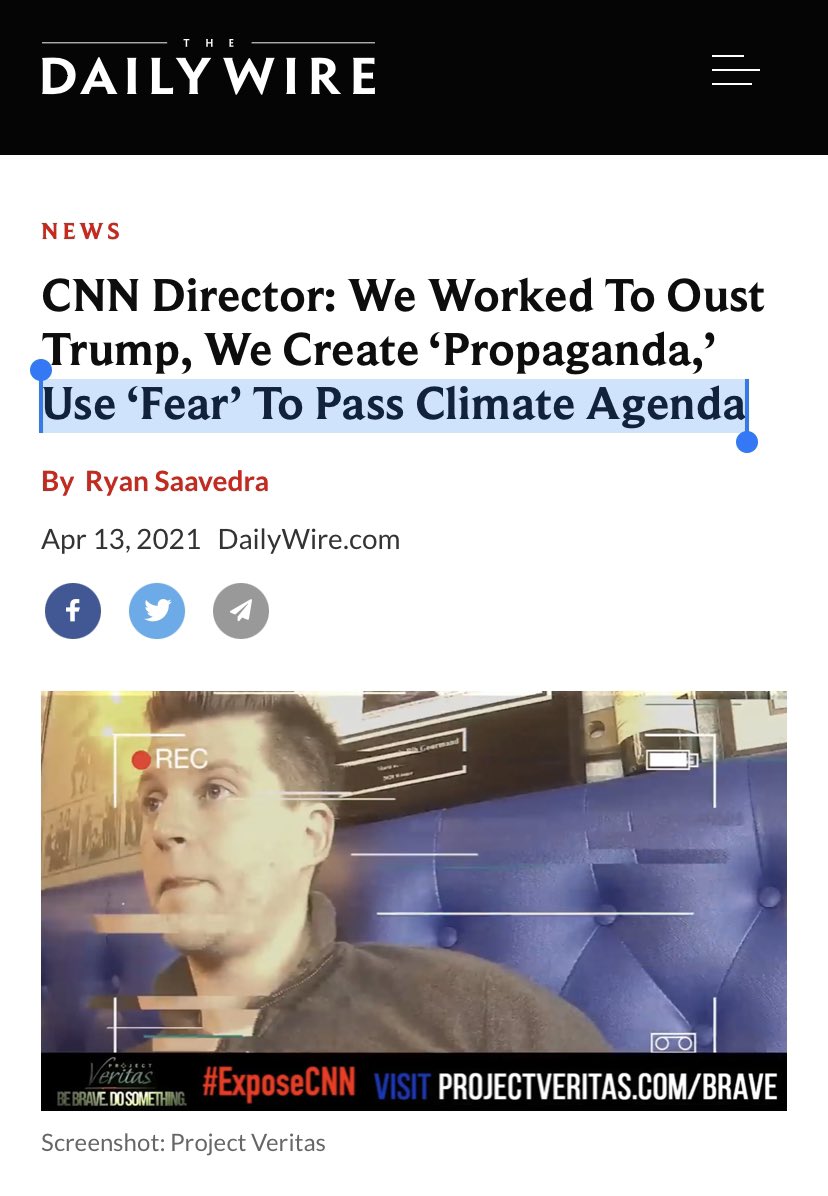The height and width of the screenshot is (1196, 828).
Task: Share article on Twitter
Action: click(x=157, y=611)
